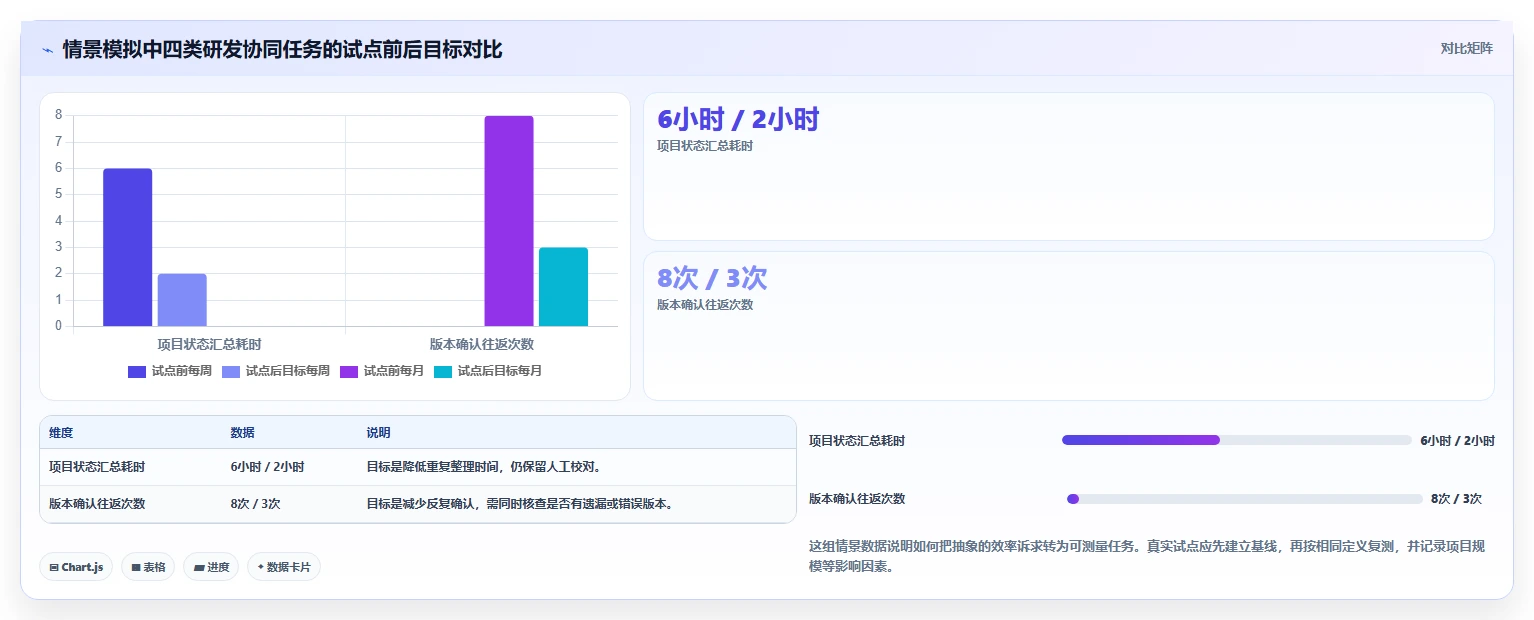This screenshot has height=620, width=1534.
Task: Click the 对比矩阵 label in the header
Action: tap(1466, 48)
